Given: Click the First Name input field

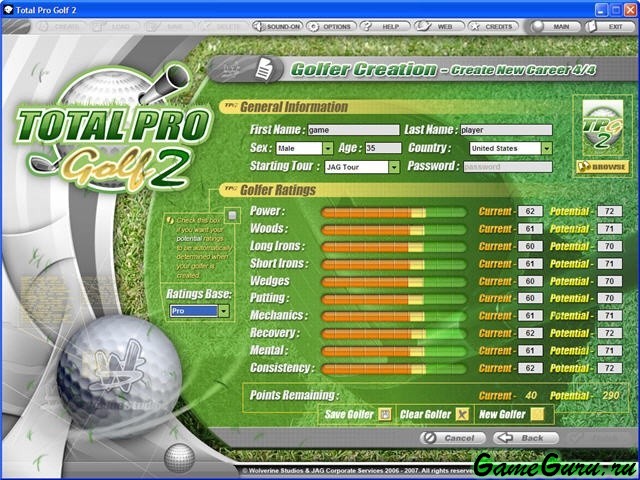Looking at the screenshot, I should point(353,130).
